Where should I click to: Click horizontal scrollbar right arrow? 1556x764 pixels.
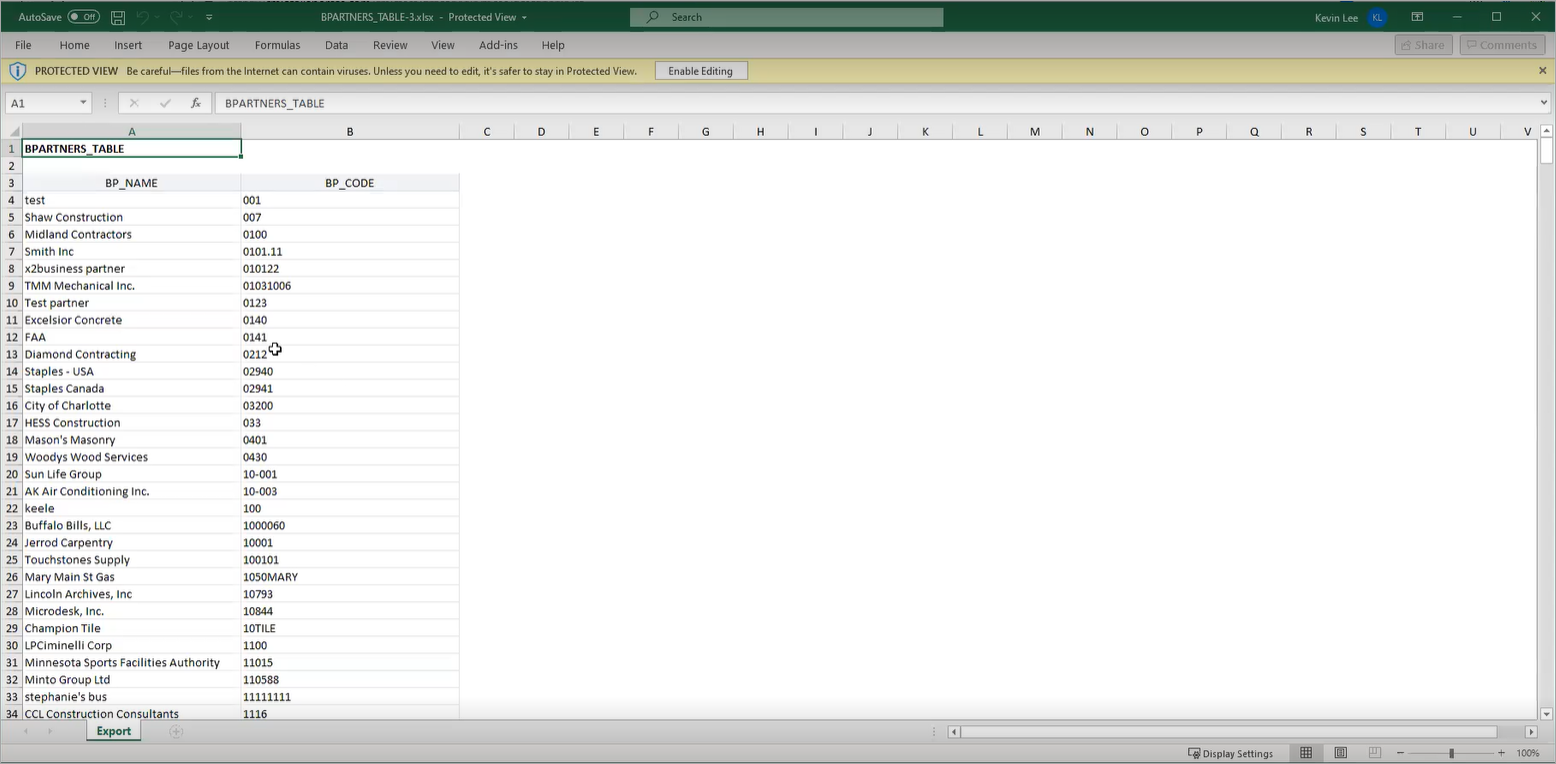(1530, 732)
